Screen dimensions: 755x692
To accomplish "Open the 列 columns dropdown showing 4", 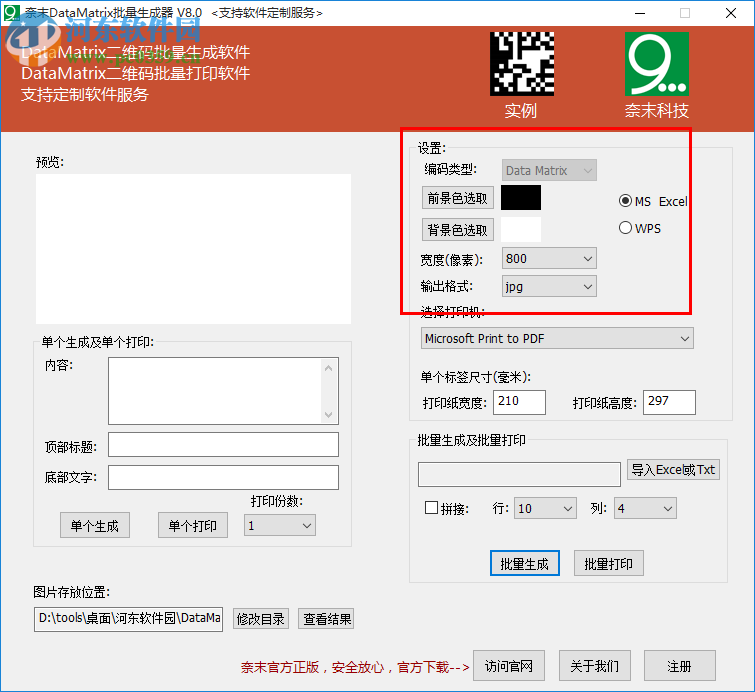I will click(x=645, y=508).
